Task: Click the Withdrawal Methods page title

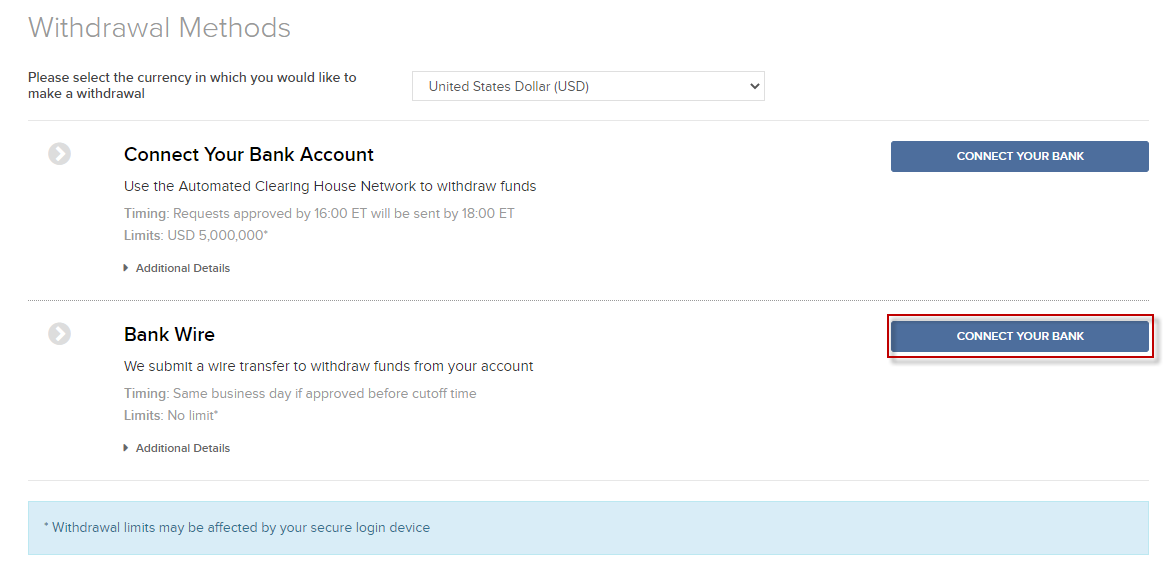Action: pos(160,28)
